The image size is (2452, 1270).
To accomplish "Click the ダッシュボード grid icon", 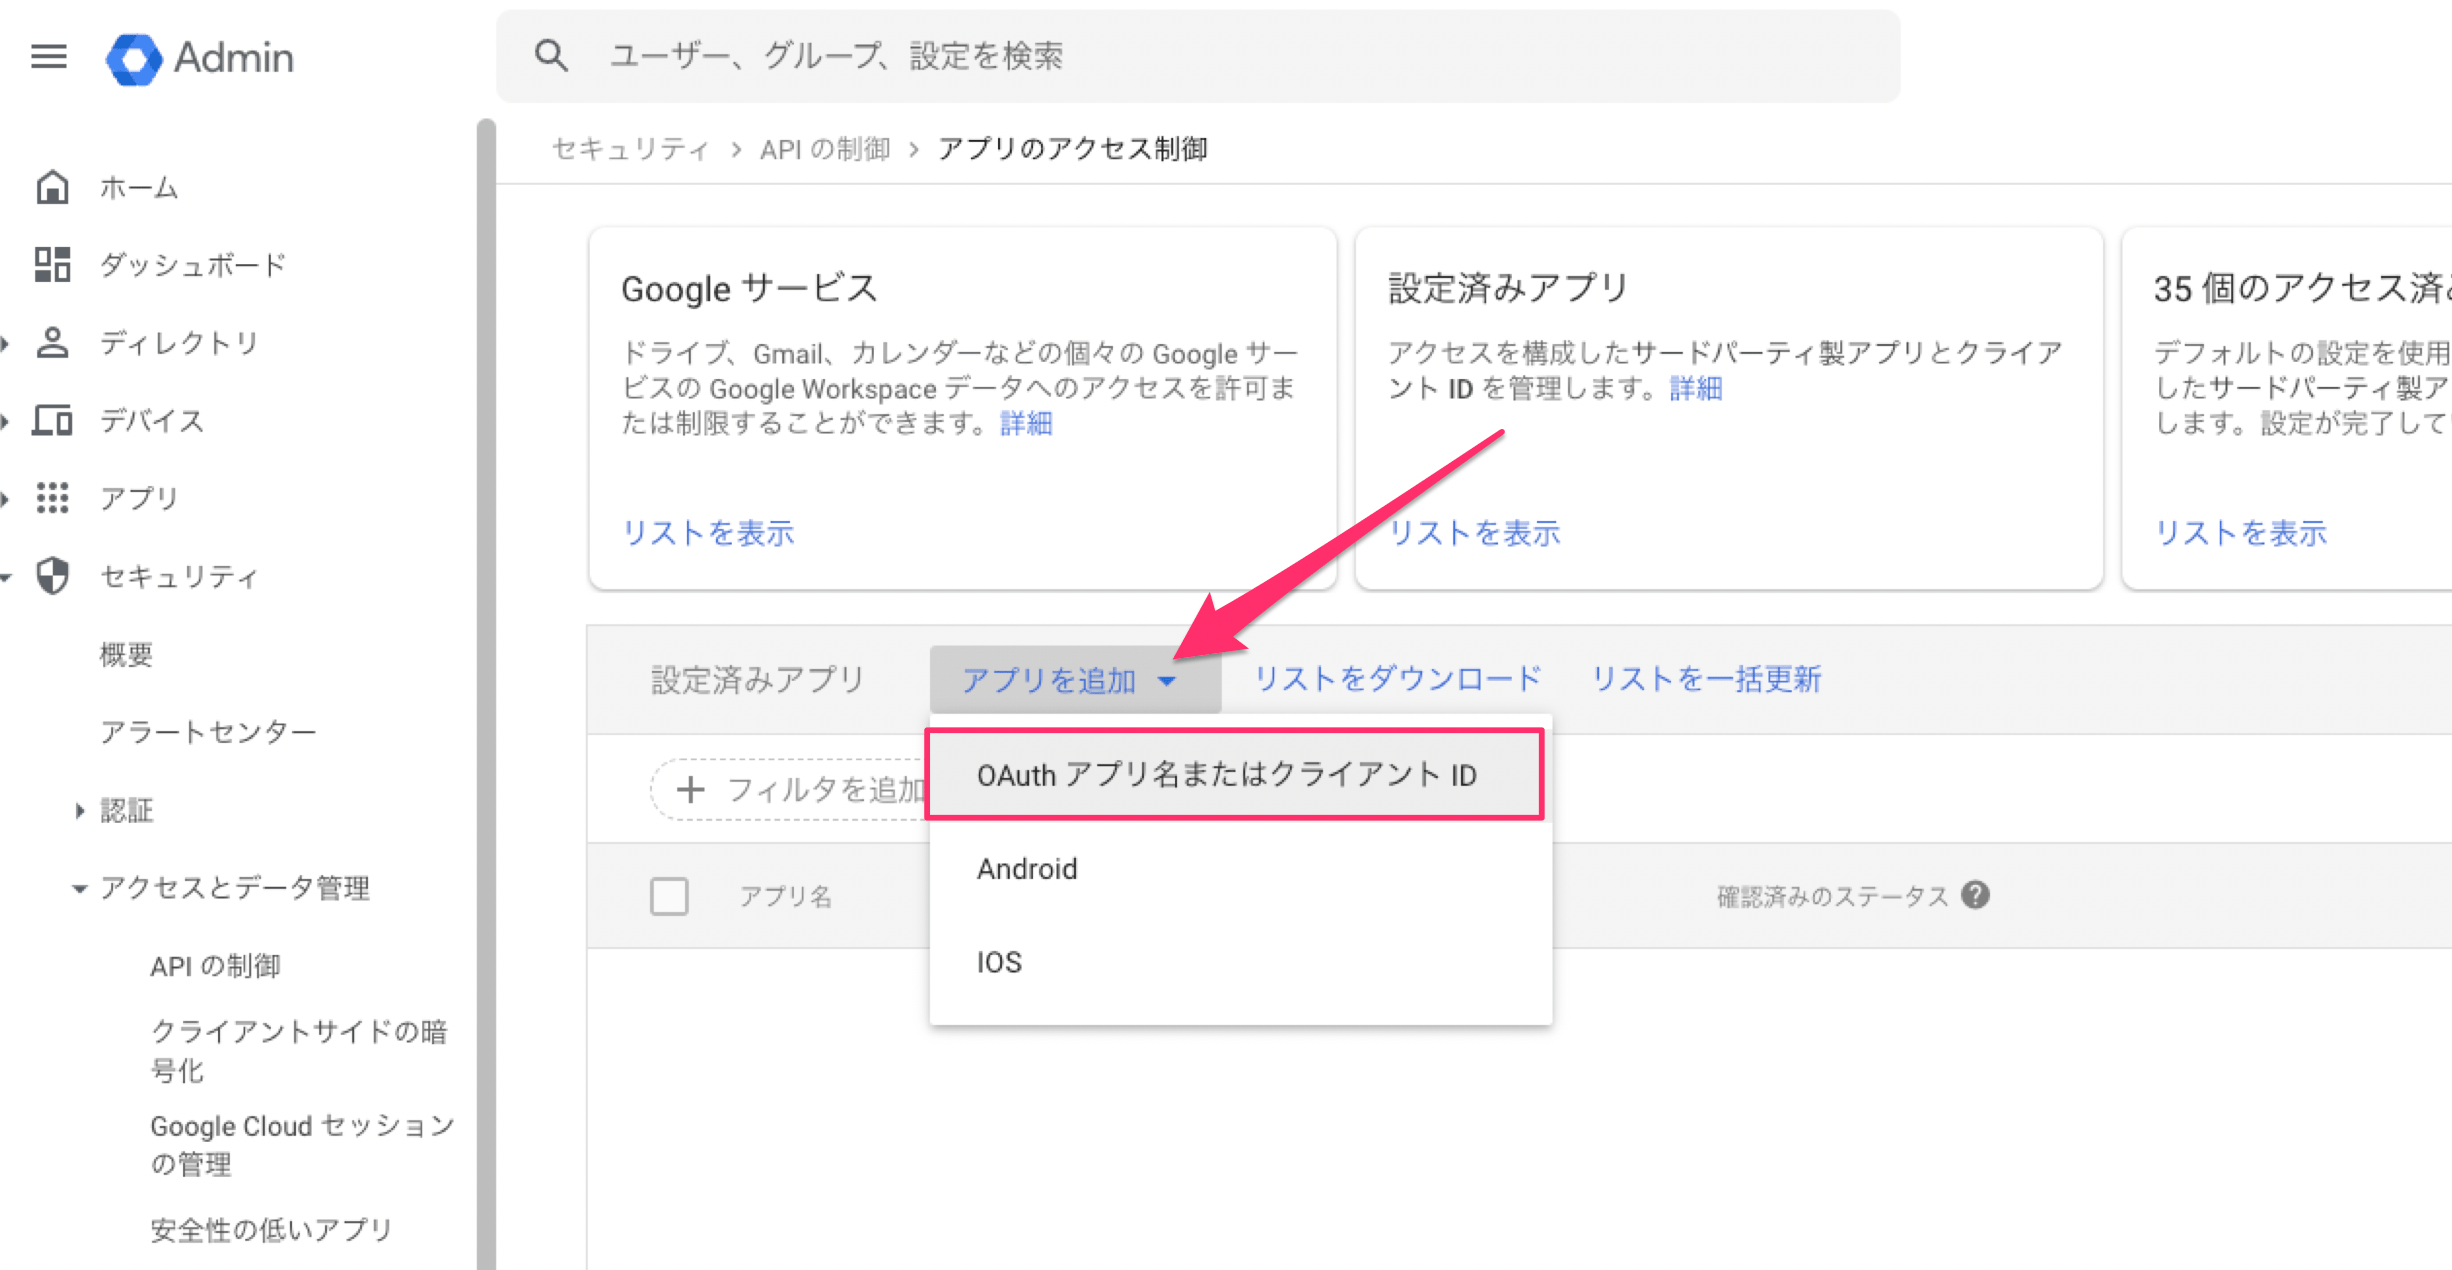I will (x=52, y=265).
